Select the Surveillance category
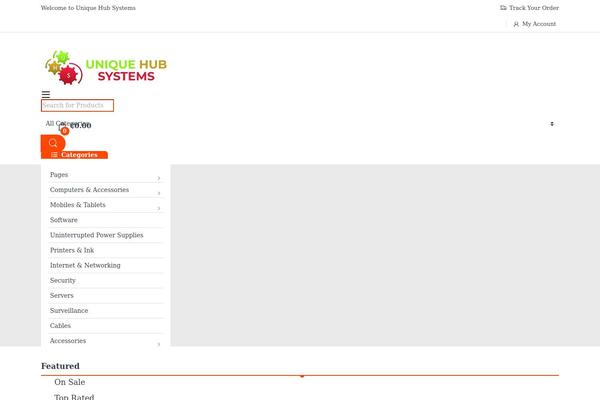The height and width of the screenshot is (400, 600). pyautogui.click(x=69, y=310)
